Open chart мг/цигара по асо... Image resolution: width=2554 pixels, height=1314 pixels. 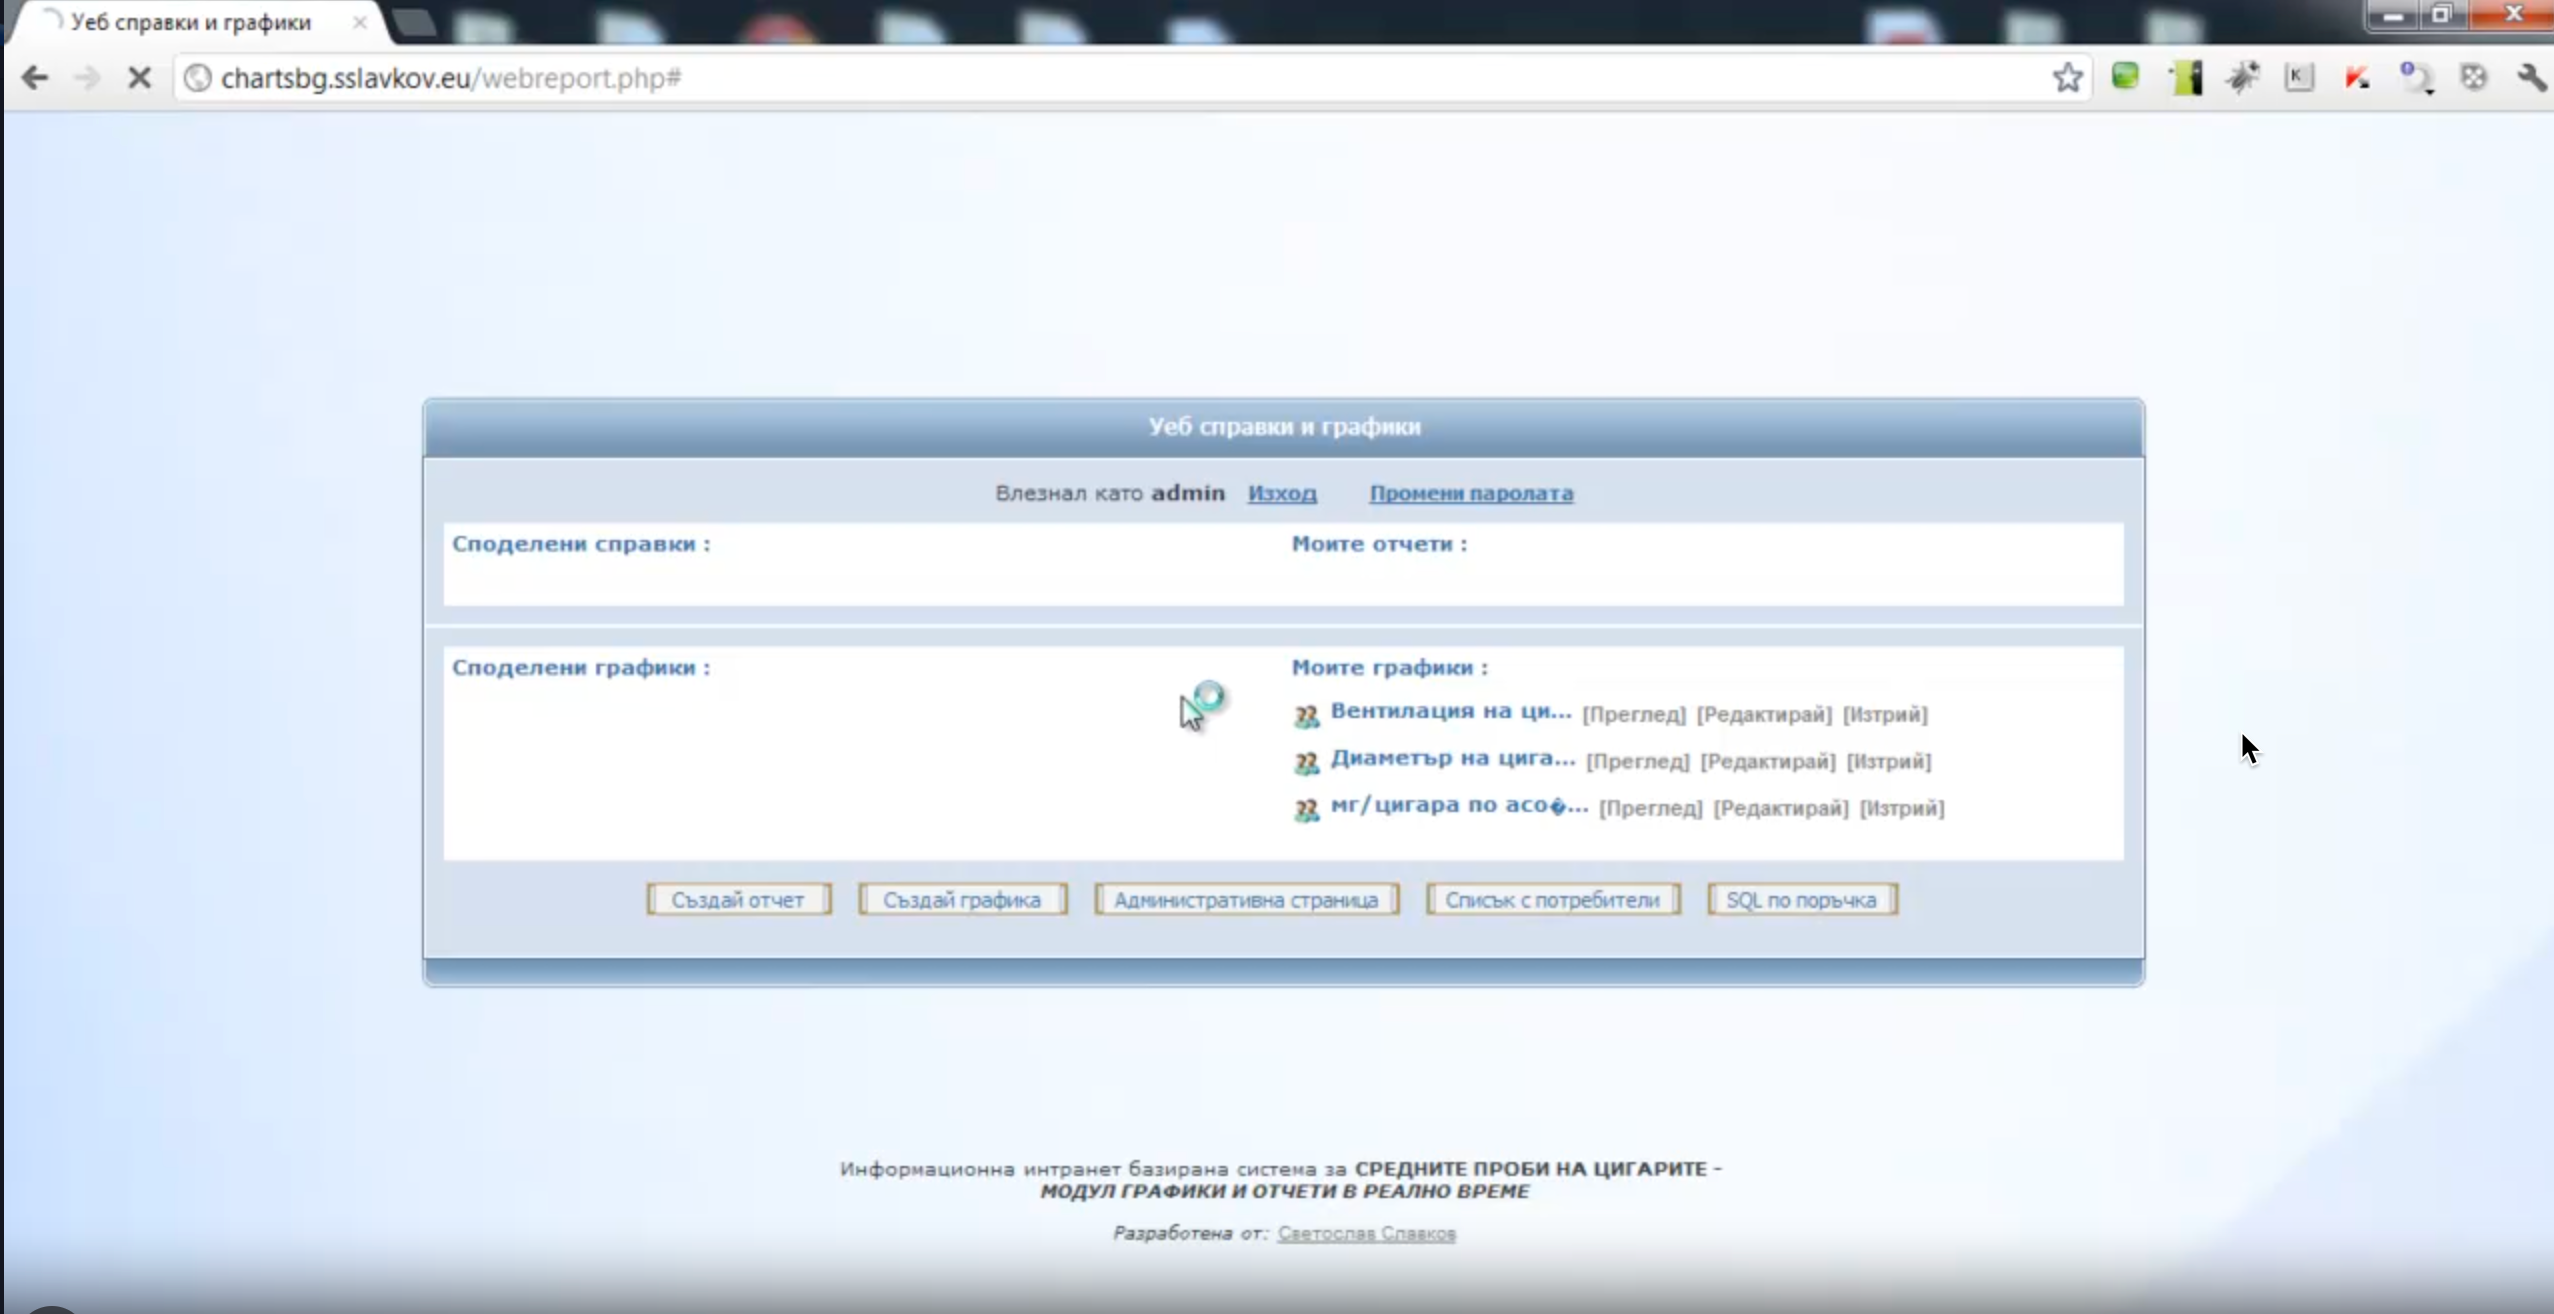click(1459, 805)
